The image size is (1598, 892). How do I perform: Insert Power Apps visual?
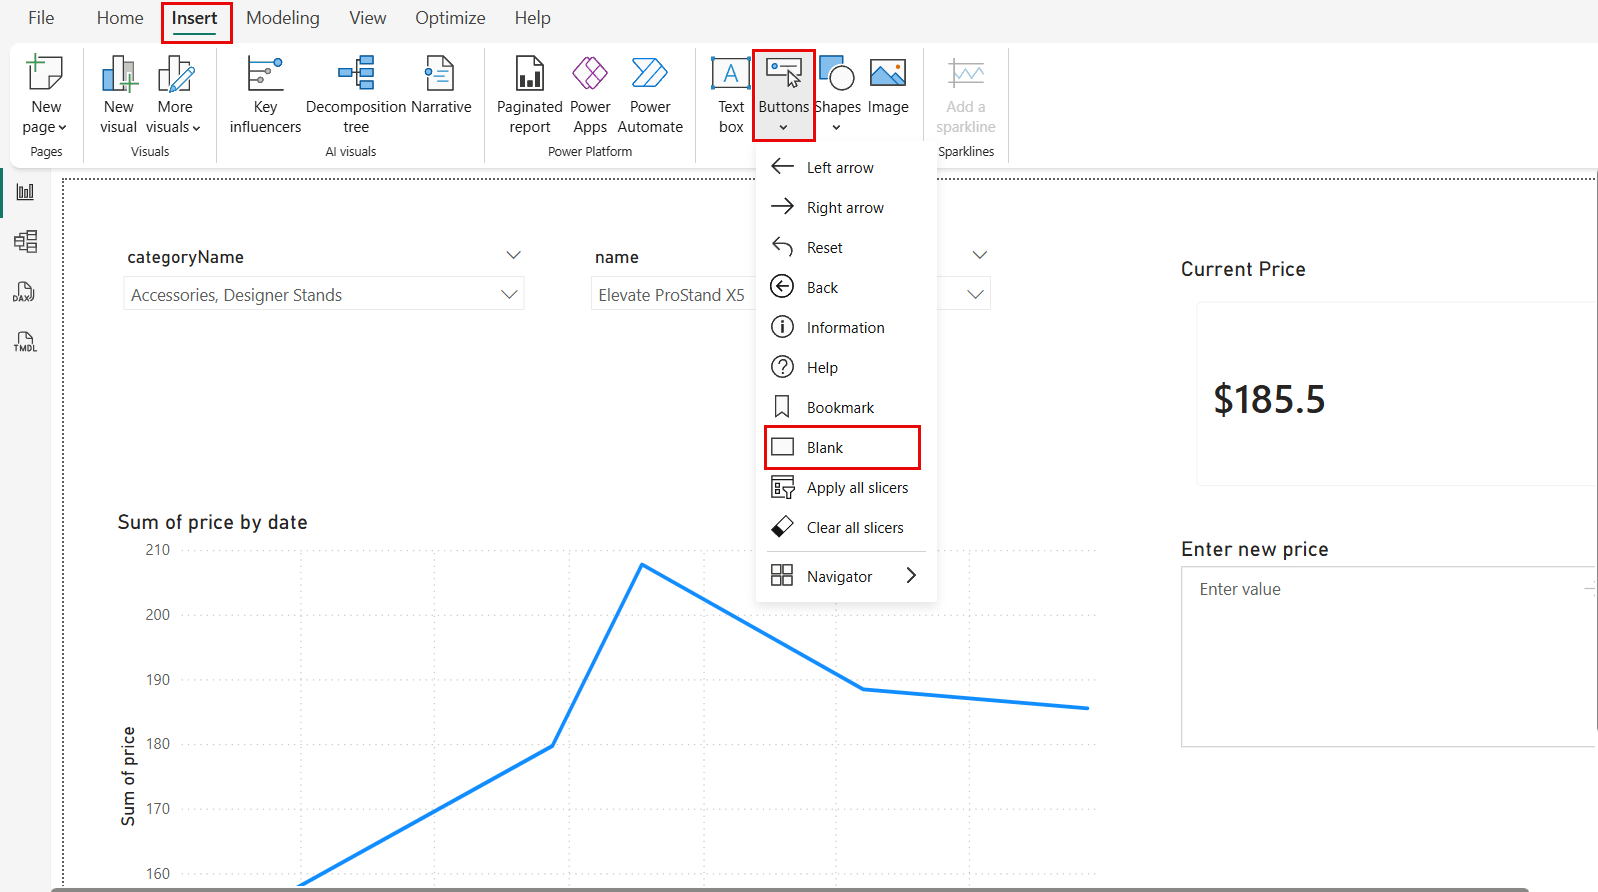[590, 95]
